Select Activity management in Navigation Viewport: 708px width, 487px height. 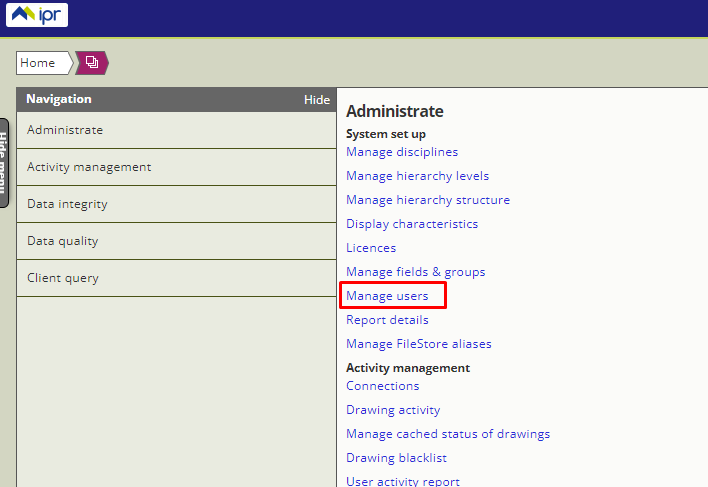pyautogui.click(x=89, y=167)
